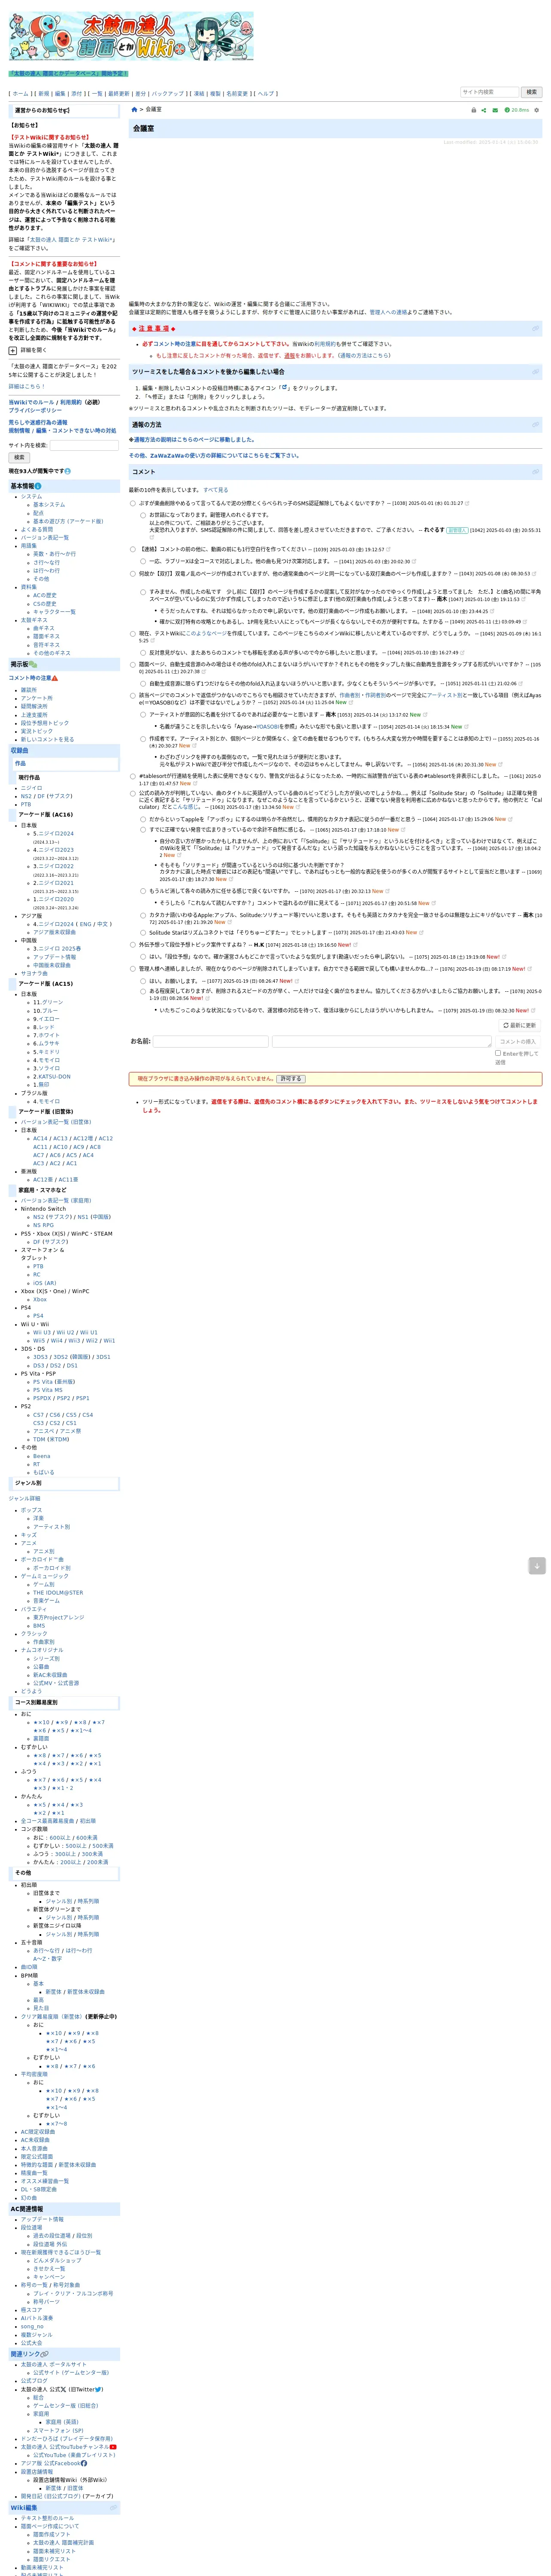
Task: Open the バックアップ menu item
Action: pyautogui.click(x=168, y=93)
